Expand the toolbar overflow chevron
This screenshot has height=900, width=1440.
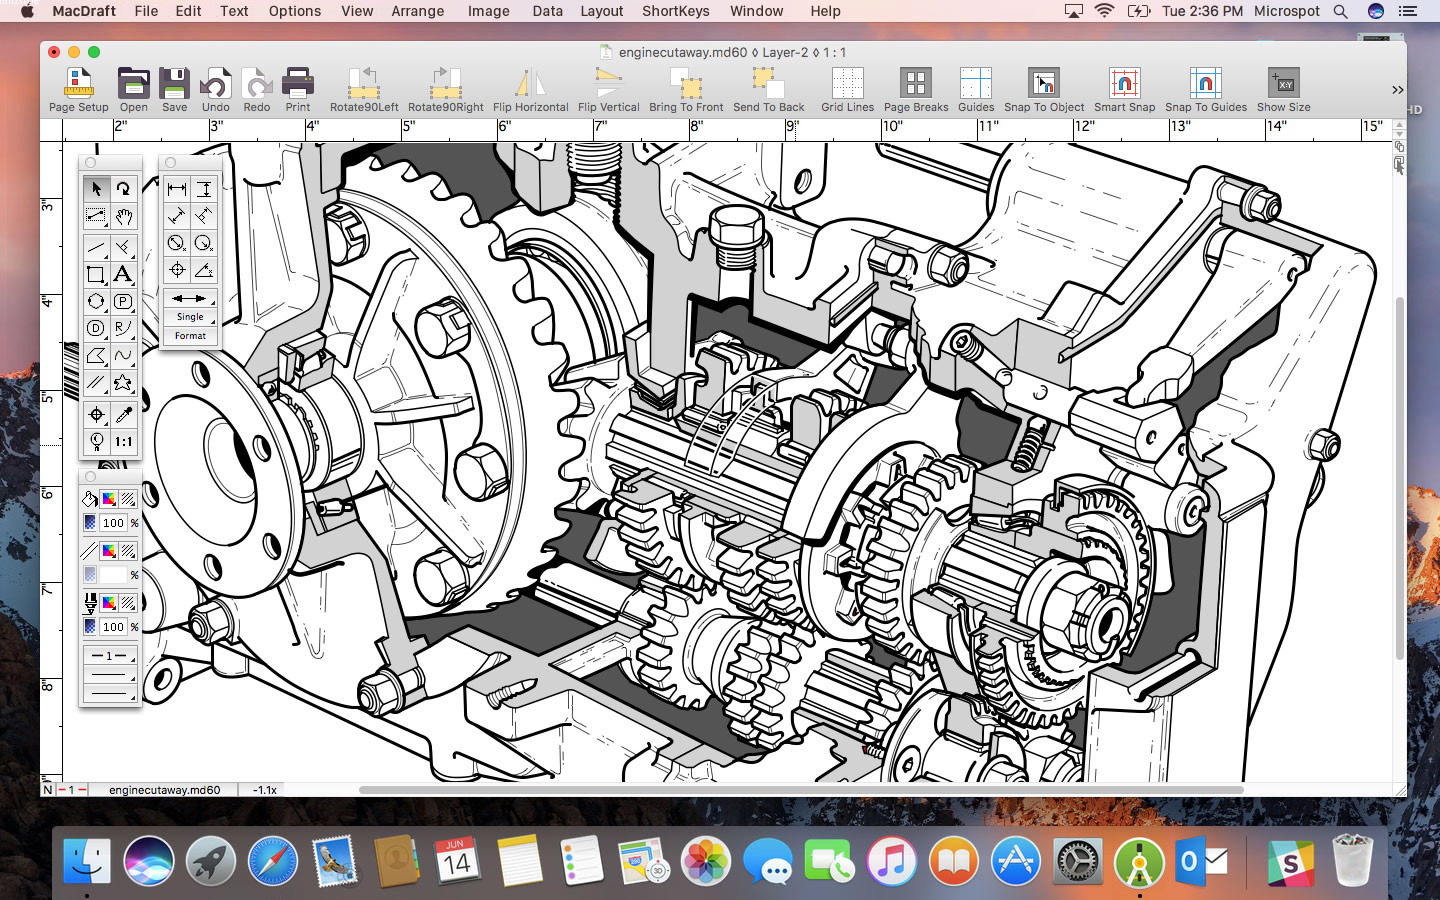pos(1397,90)
